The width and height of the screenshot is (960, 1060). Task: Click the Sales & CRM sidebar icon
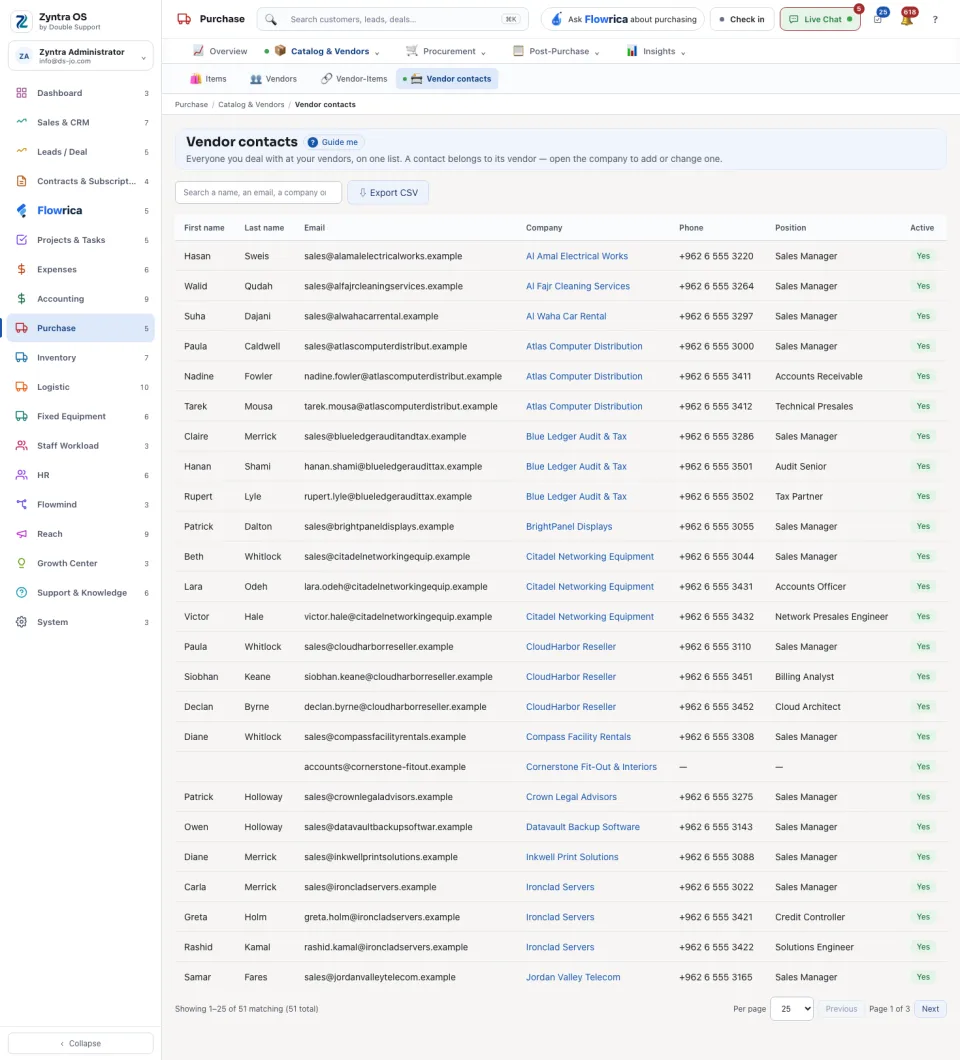coord(22,122)
